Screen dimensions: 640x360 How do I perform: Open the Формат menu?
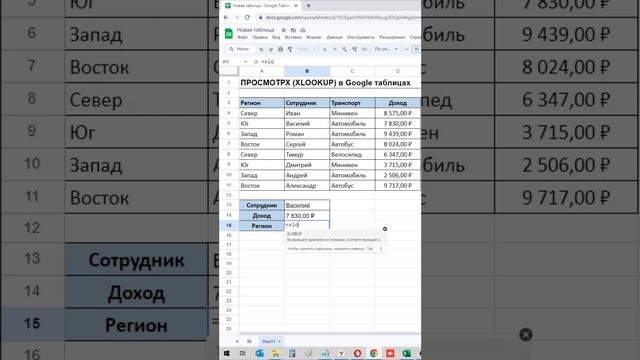[x=314, y=38]
